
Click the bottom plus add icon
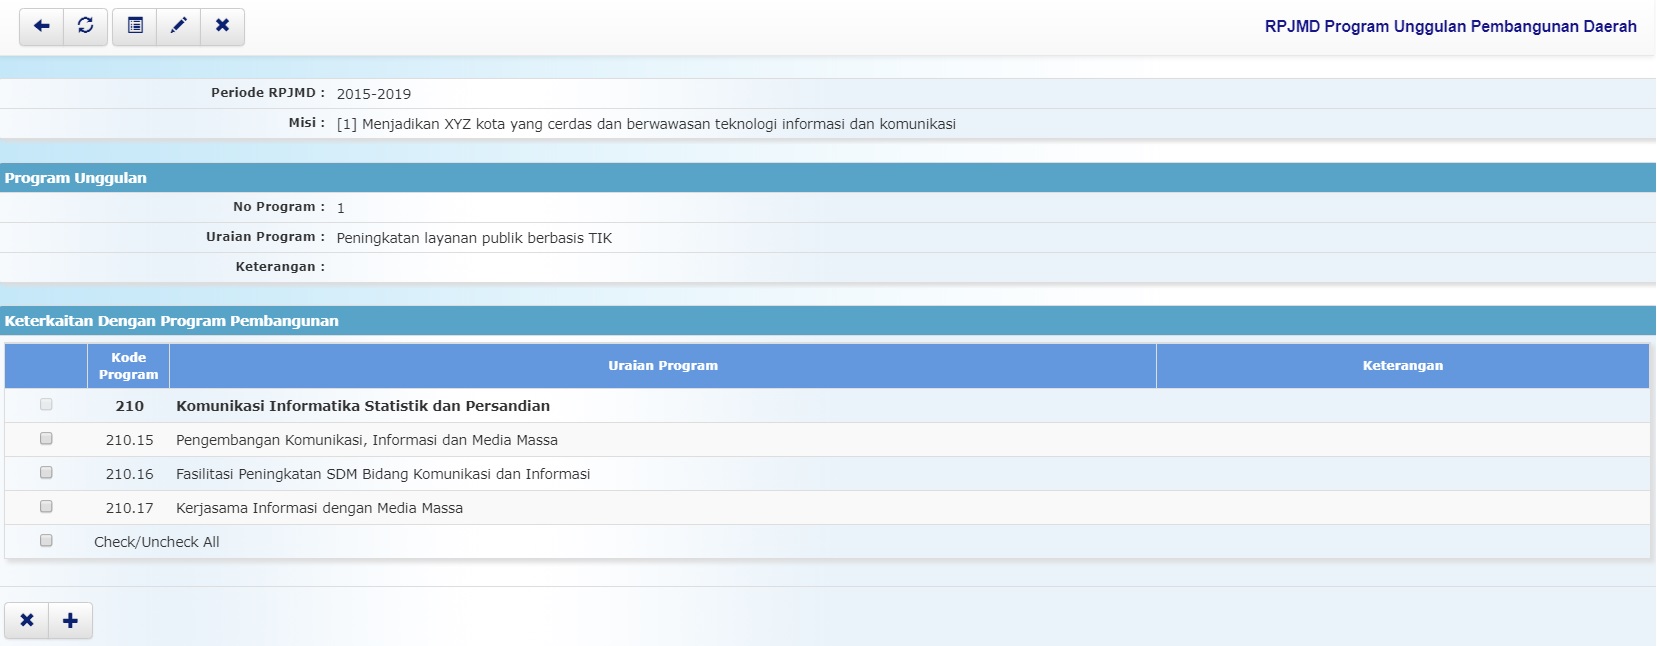pyautogui.click(x=70, y=621)
